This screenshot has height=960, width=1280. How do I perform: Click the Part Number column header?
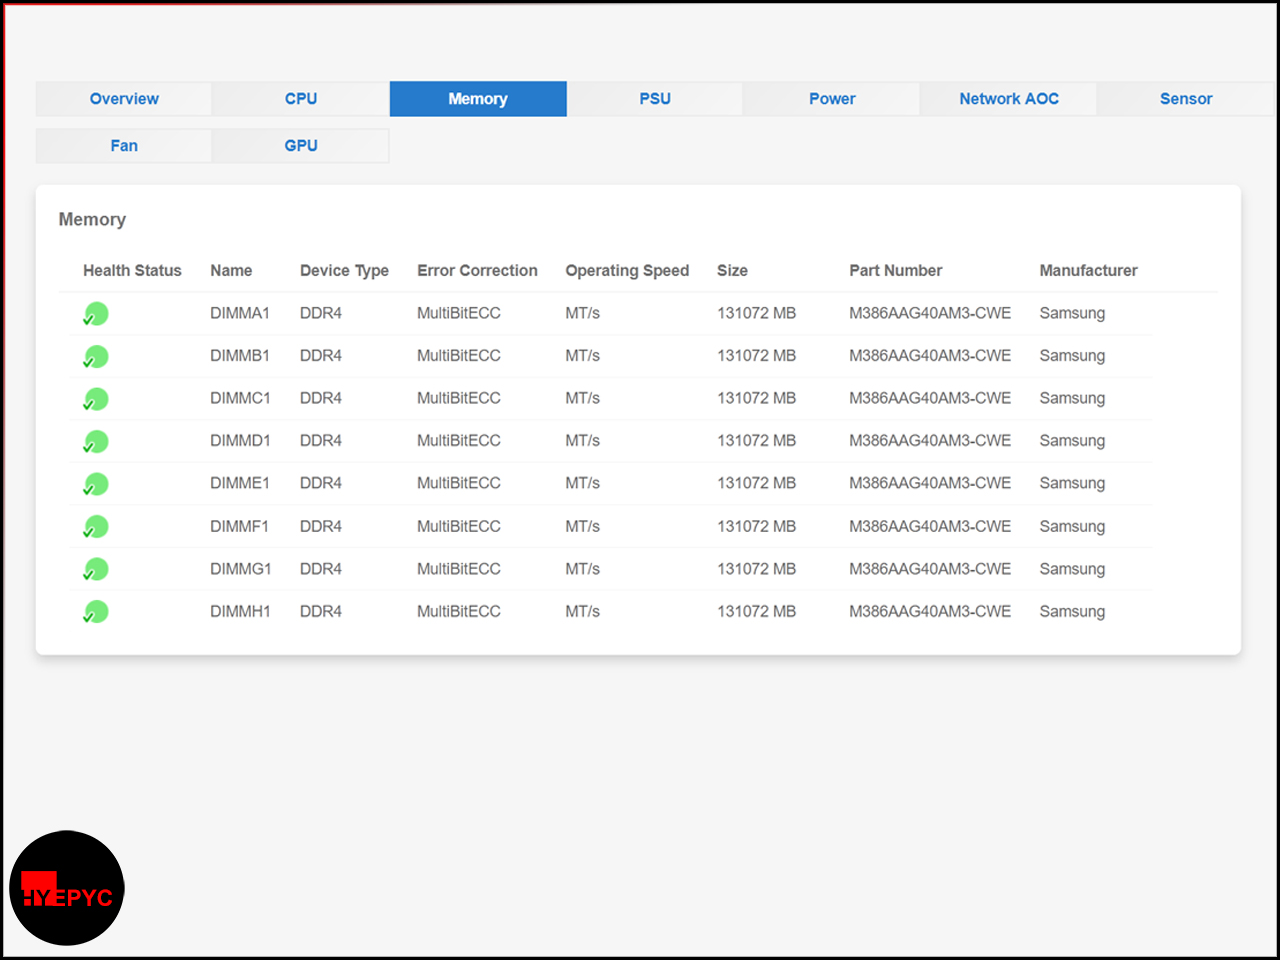896,271
